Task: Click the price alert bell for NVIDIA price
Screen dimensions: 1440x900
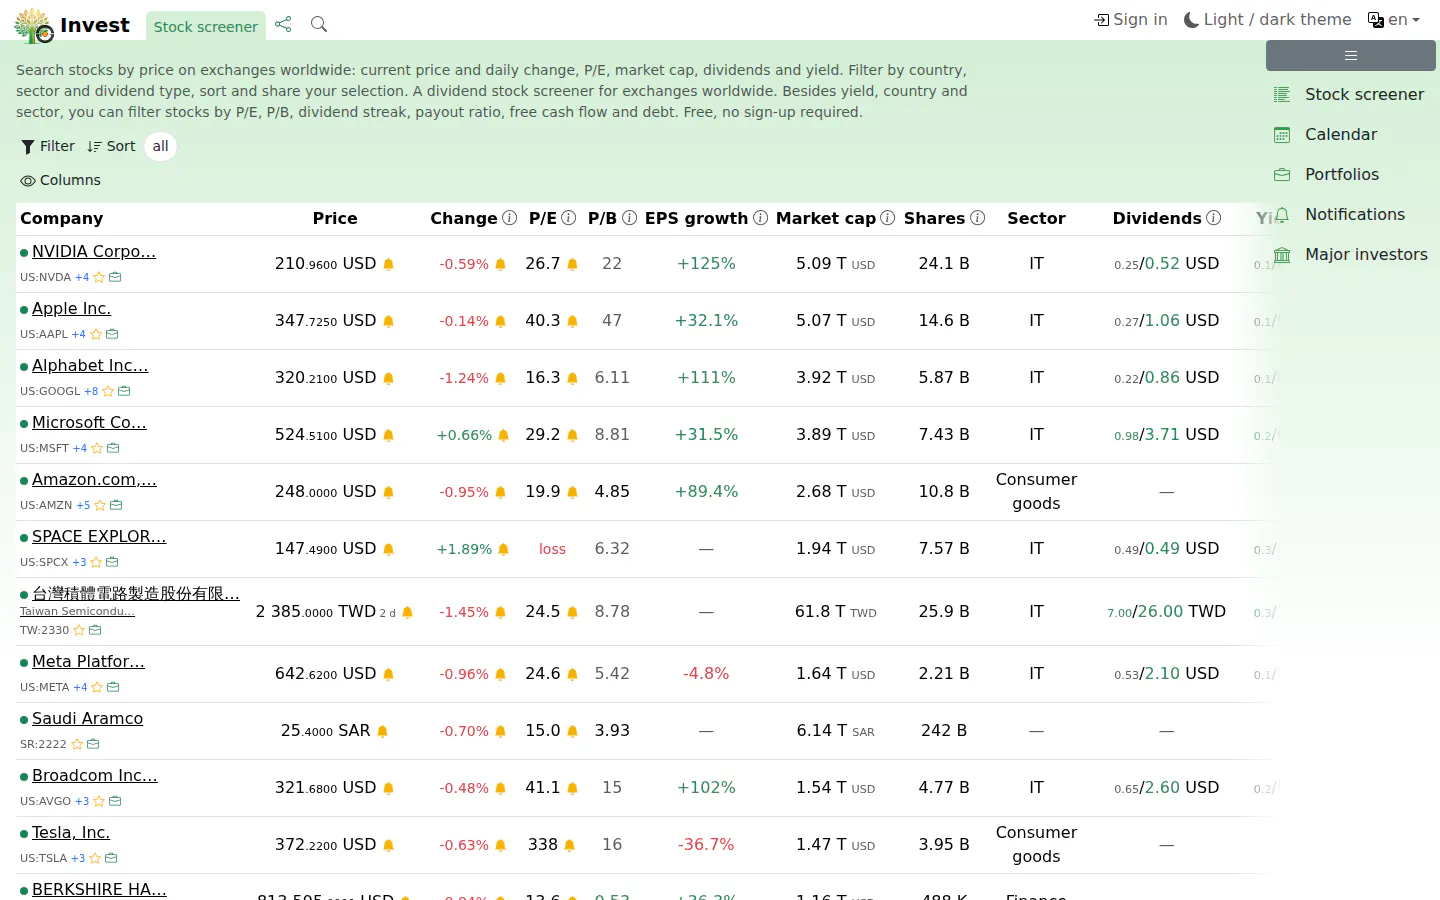Action: [389, 265]
